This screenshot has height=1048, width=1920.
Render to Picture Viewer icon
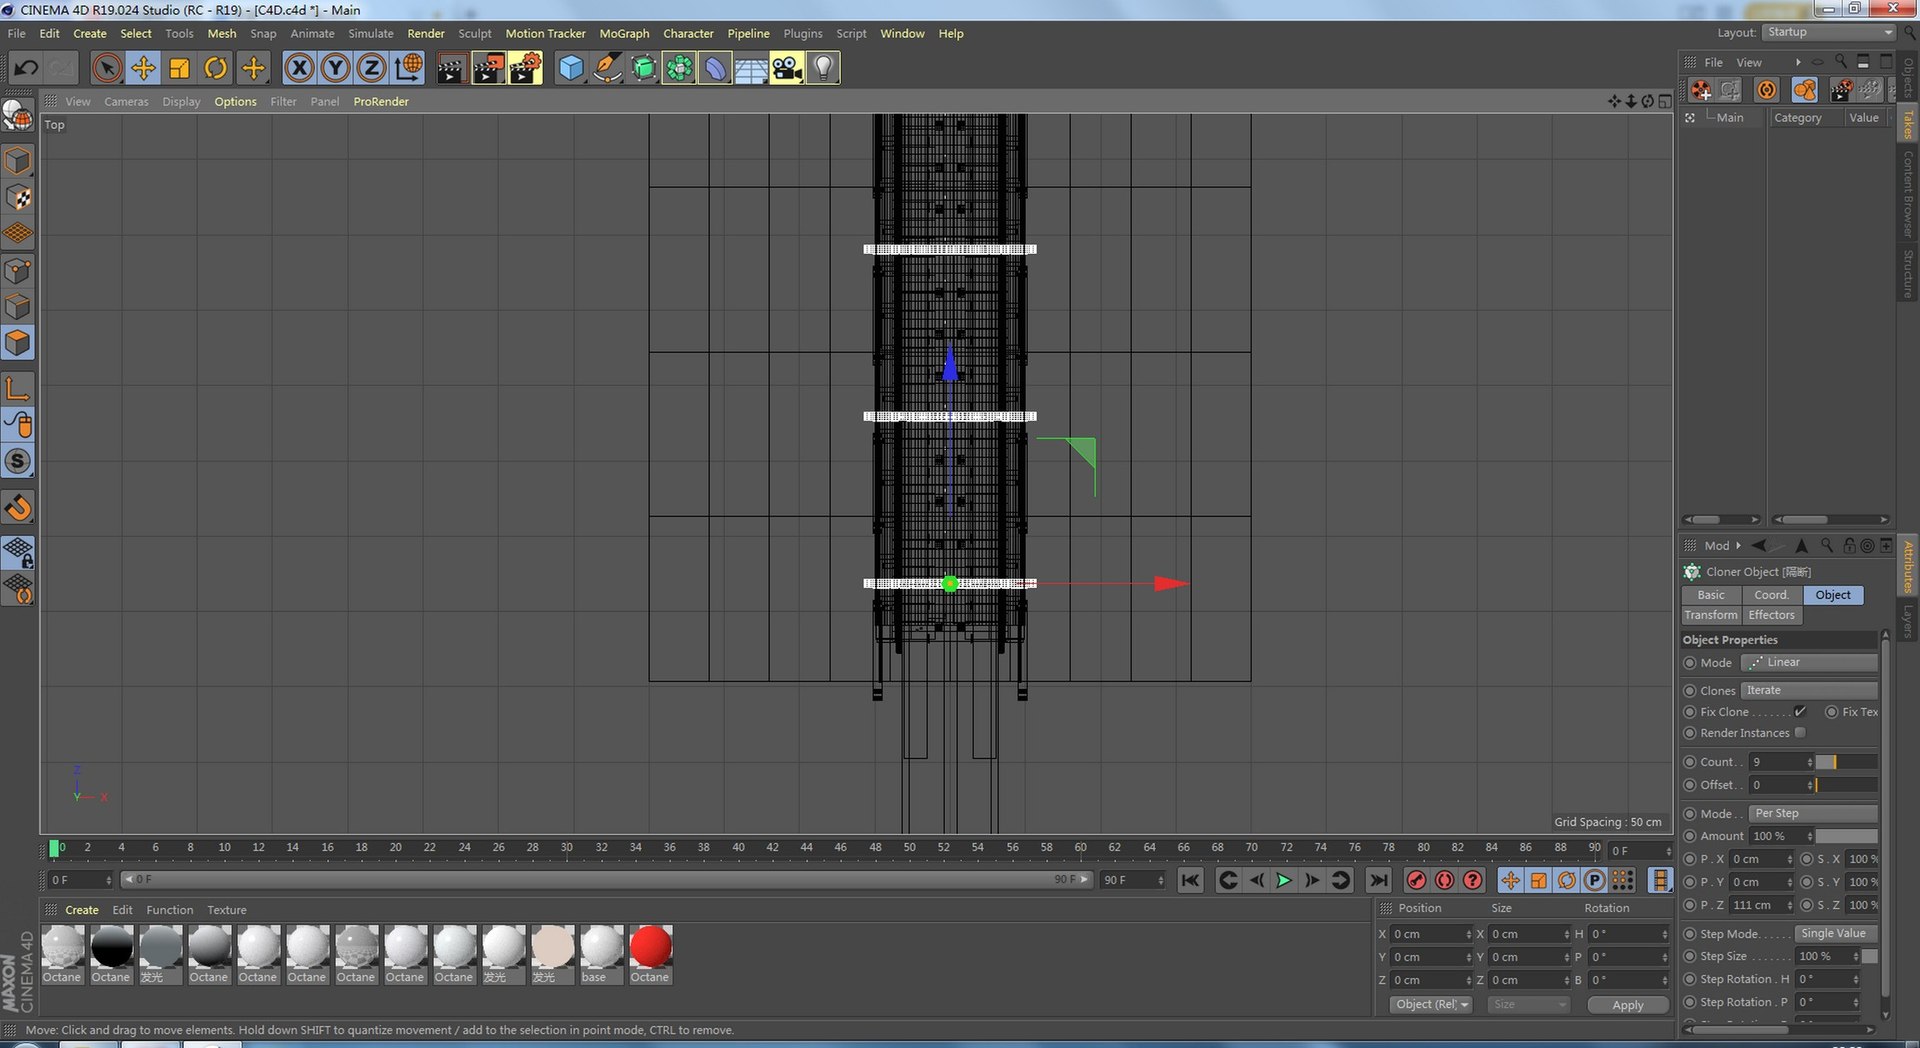pyautogui.click(x=488, y=68)
